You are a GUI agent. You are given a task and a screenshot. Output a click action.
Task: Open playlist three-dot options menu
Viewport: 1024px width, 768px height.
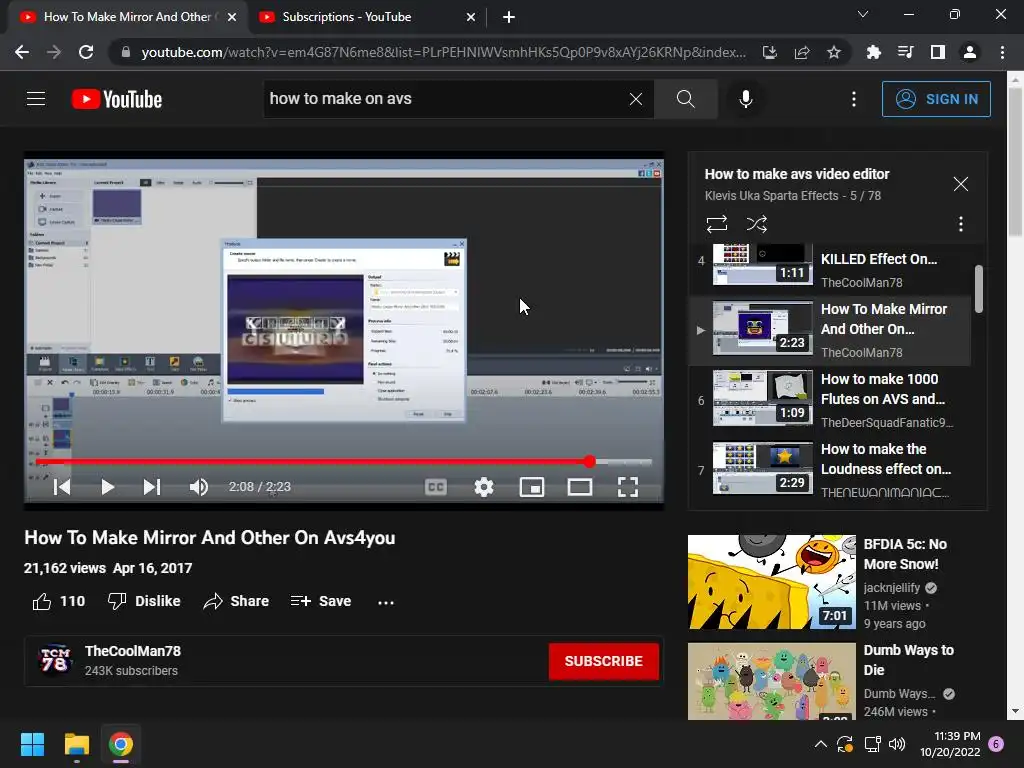pyautogui.click(x=960, y=224)
